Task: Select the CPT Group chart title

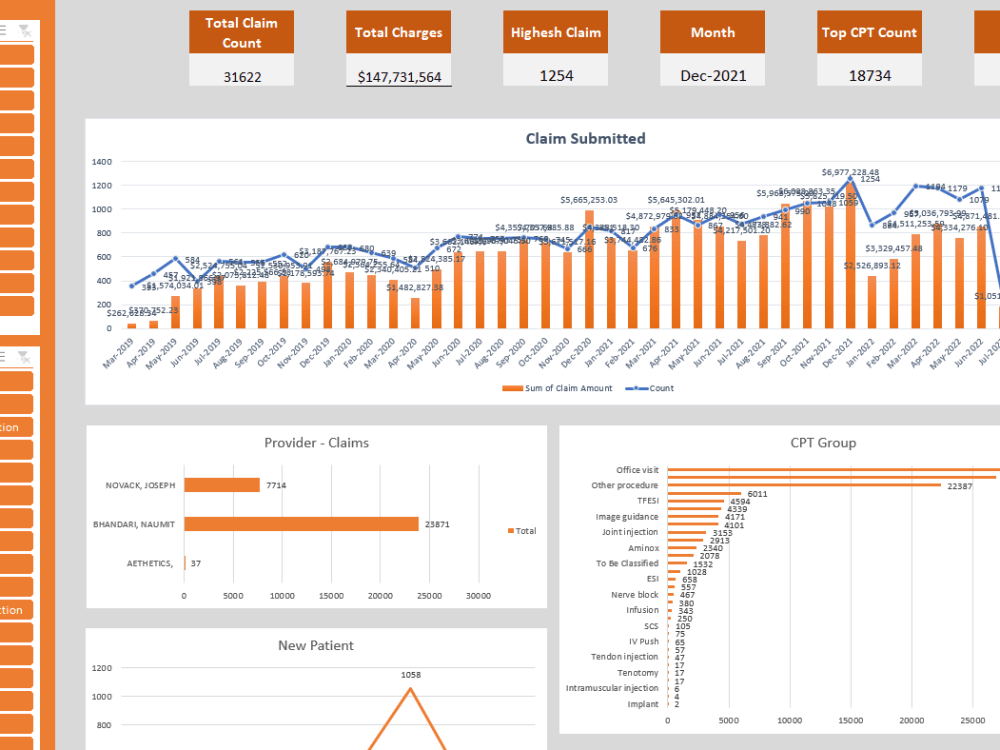Action: (823, 443)
